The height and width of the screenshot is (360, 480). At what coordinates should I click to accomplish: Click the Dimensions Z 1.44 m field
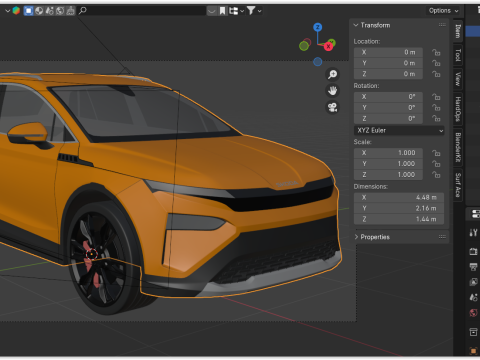pos(399,219)
